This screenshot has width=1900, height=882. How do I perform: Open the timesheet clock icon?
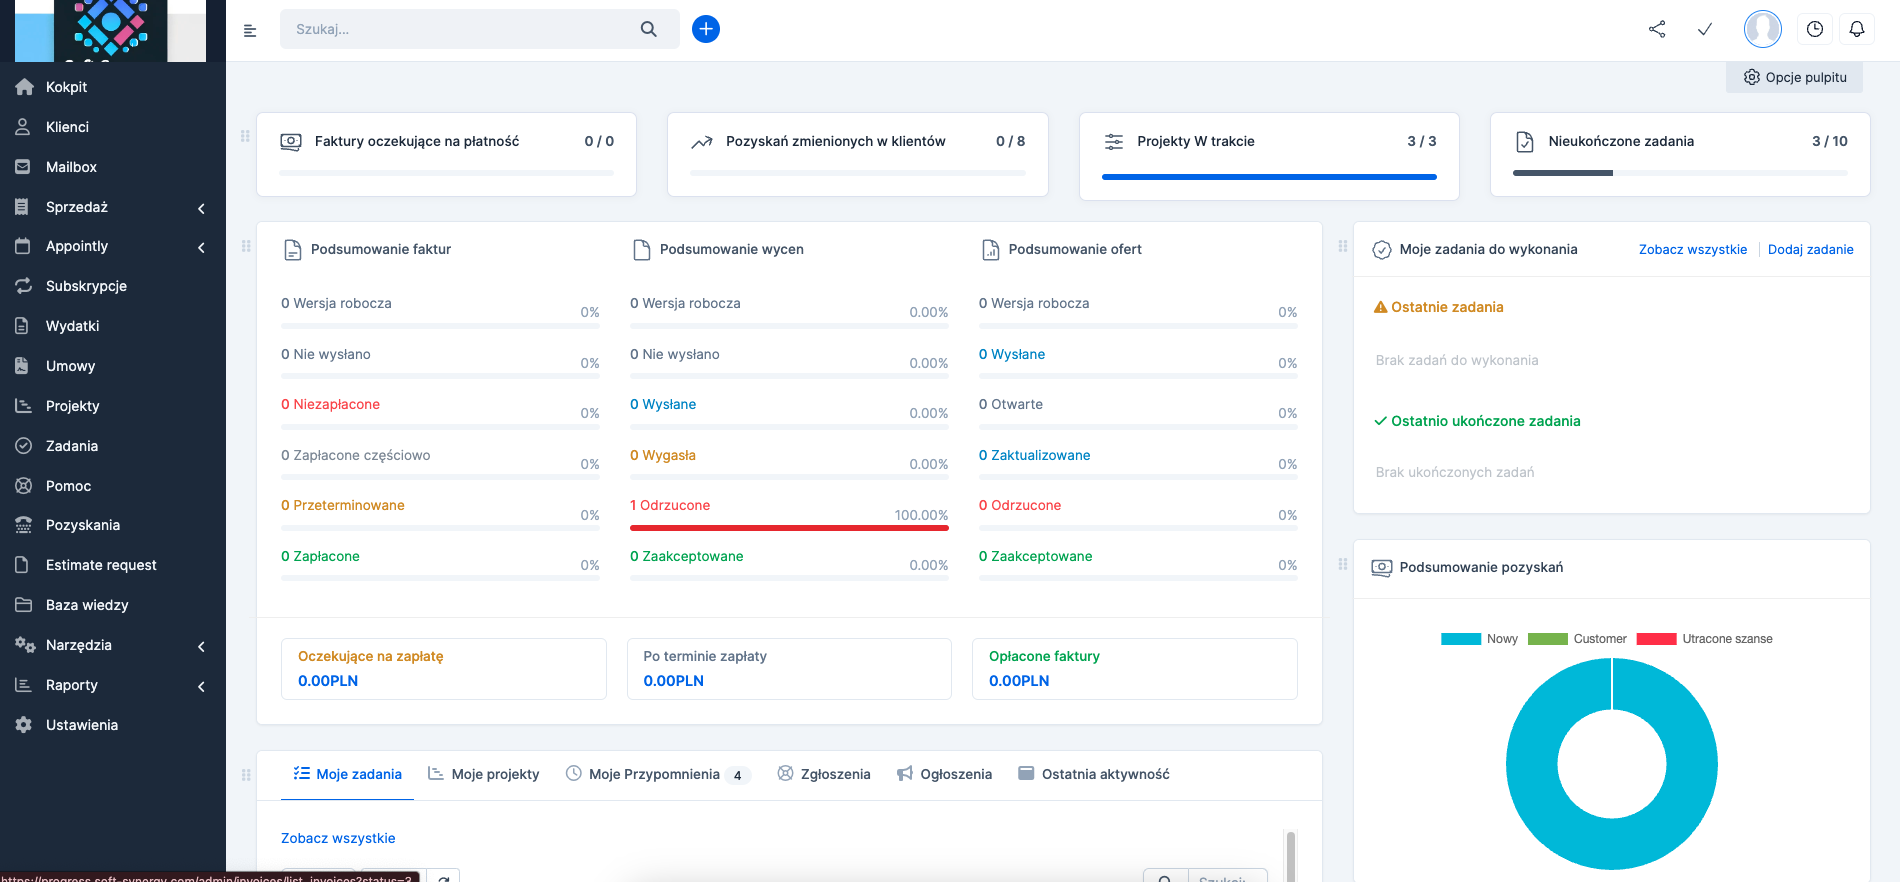pos(1815,29)
